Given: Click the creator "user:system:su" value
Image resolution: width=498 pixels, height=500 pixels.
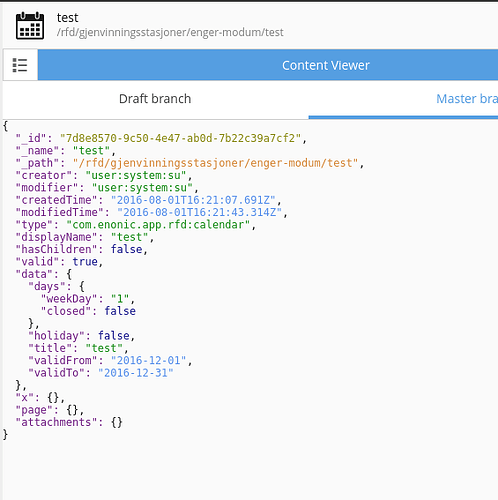Looking at the screenshot, I should pos(136,175).
